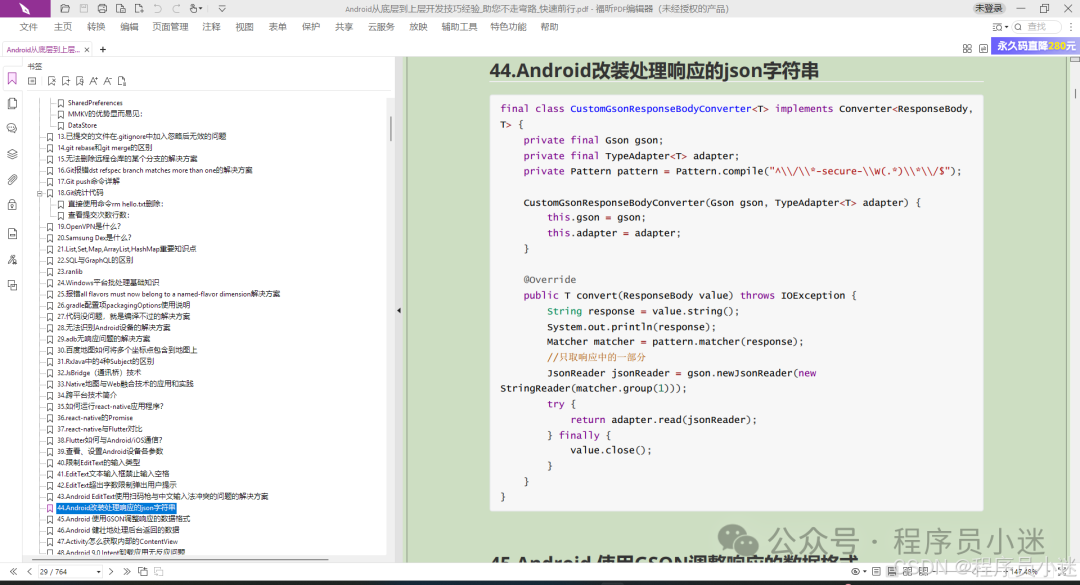Open the 注释 ribbon tab
This screenshot has width=1080, height=585.
[x=211, y=27]
